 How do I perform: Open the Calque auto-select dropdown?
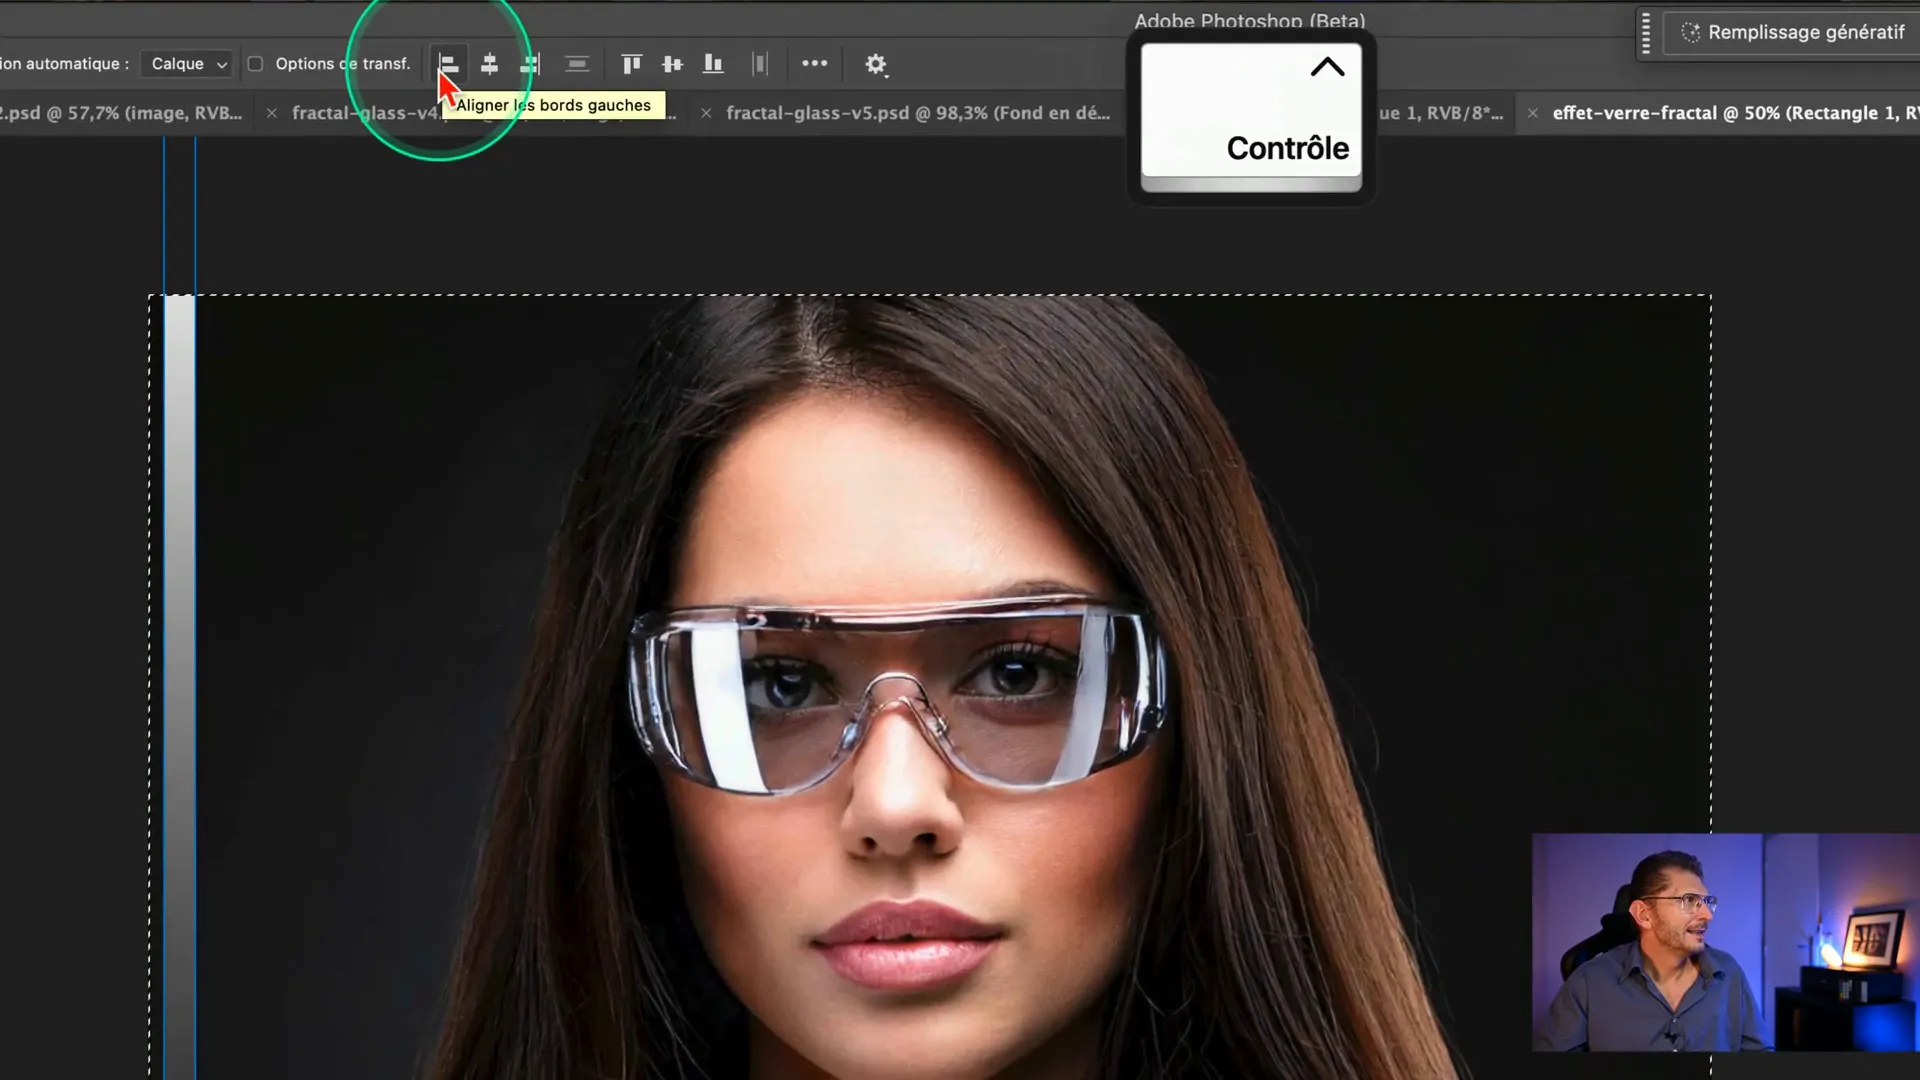[x=188, y=64]
